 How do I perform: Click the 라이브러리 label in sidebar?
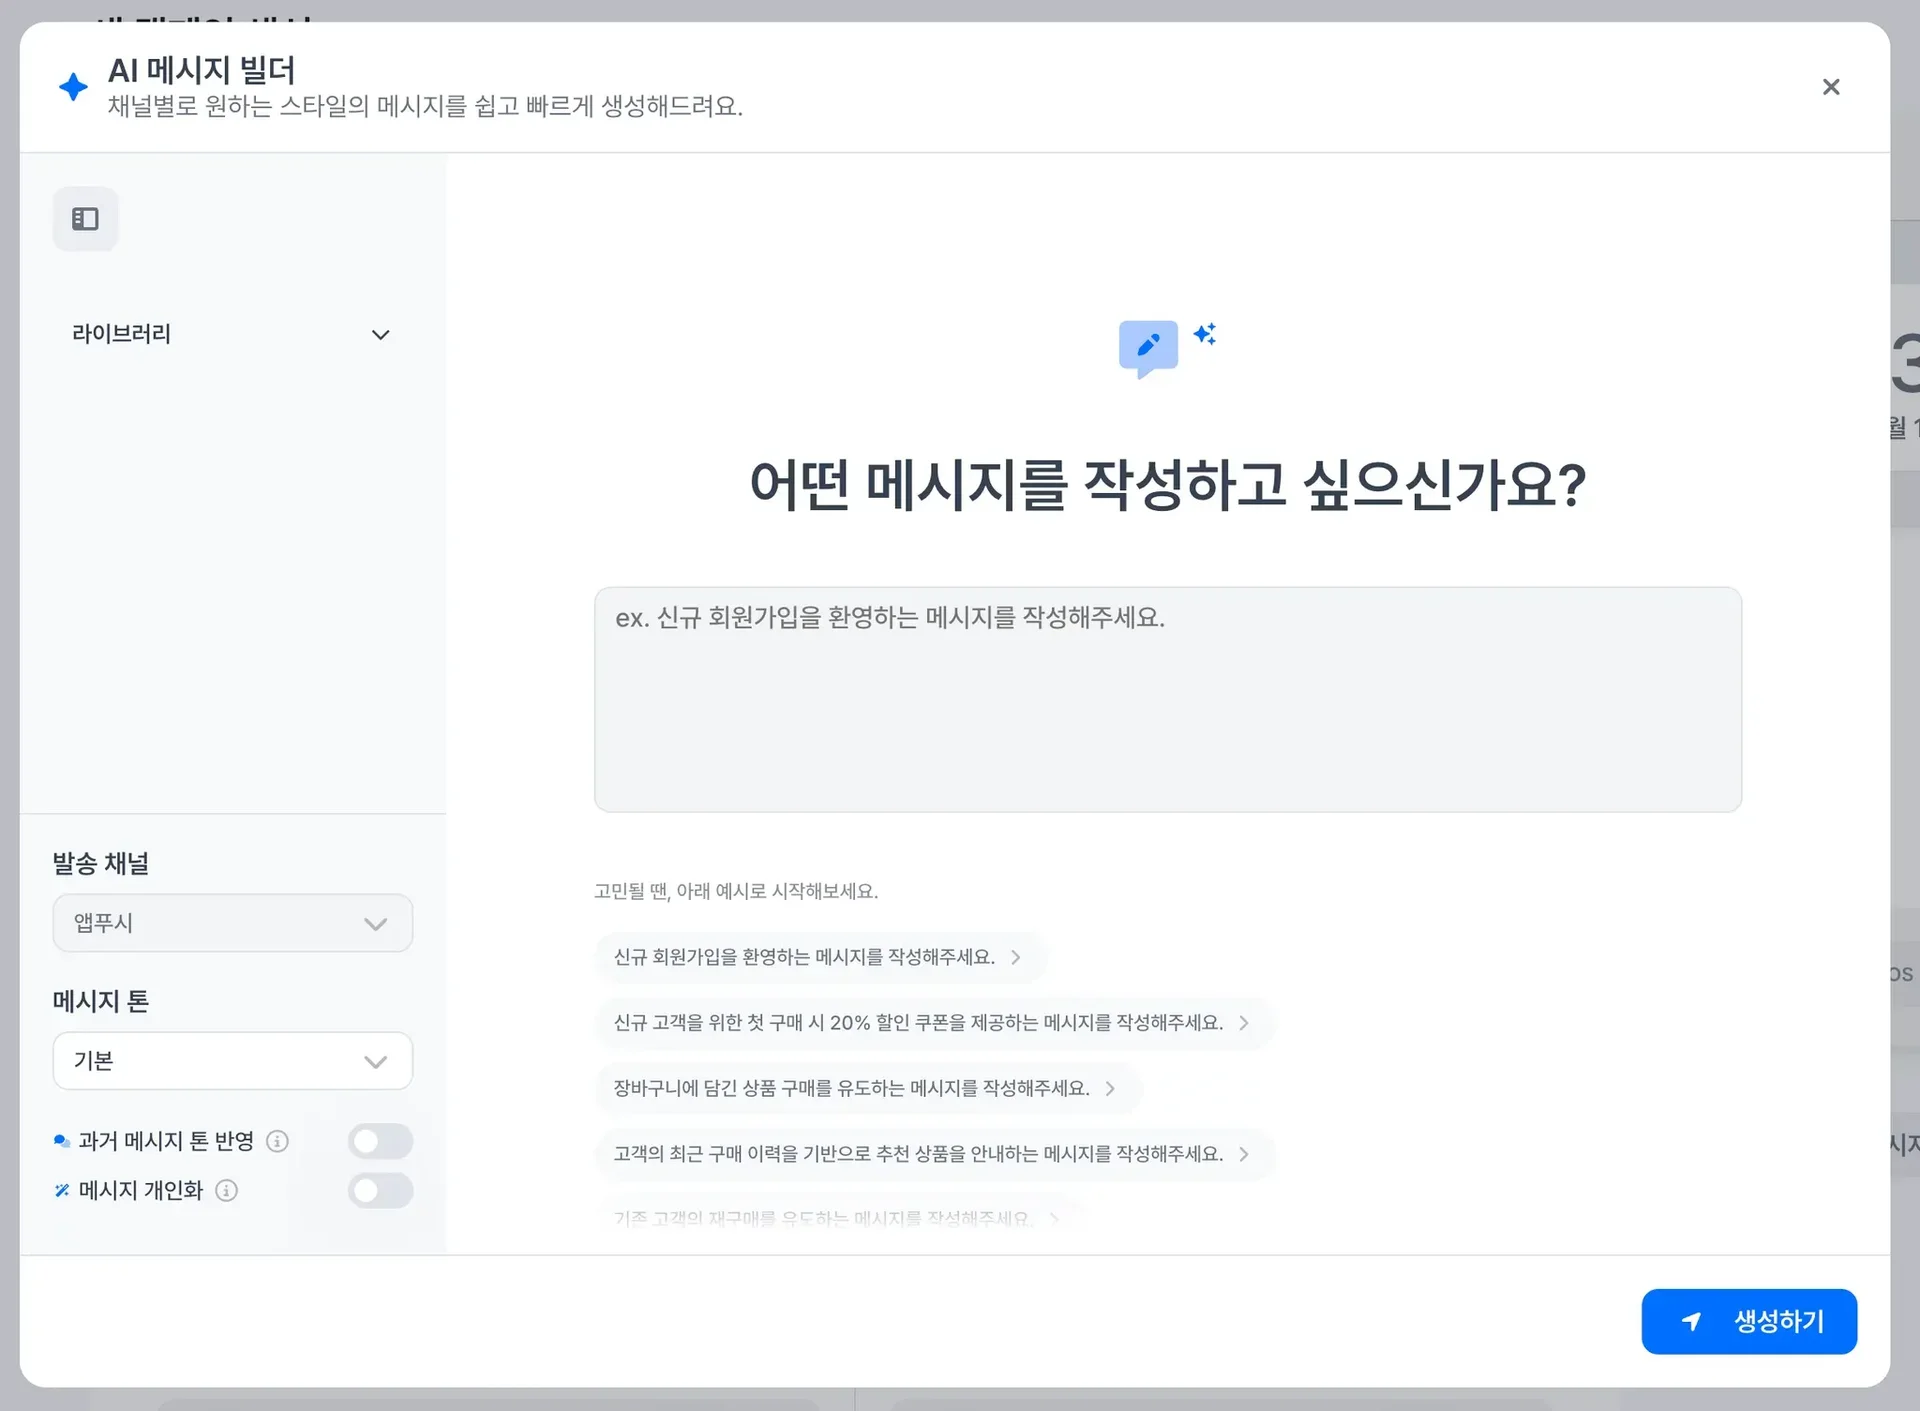point(121,334)
